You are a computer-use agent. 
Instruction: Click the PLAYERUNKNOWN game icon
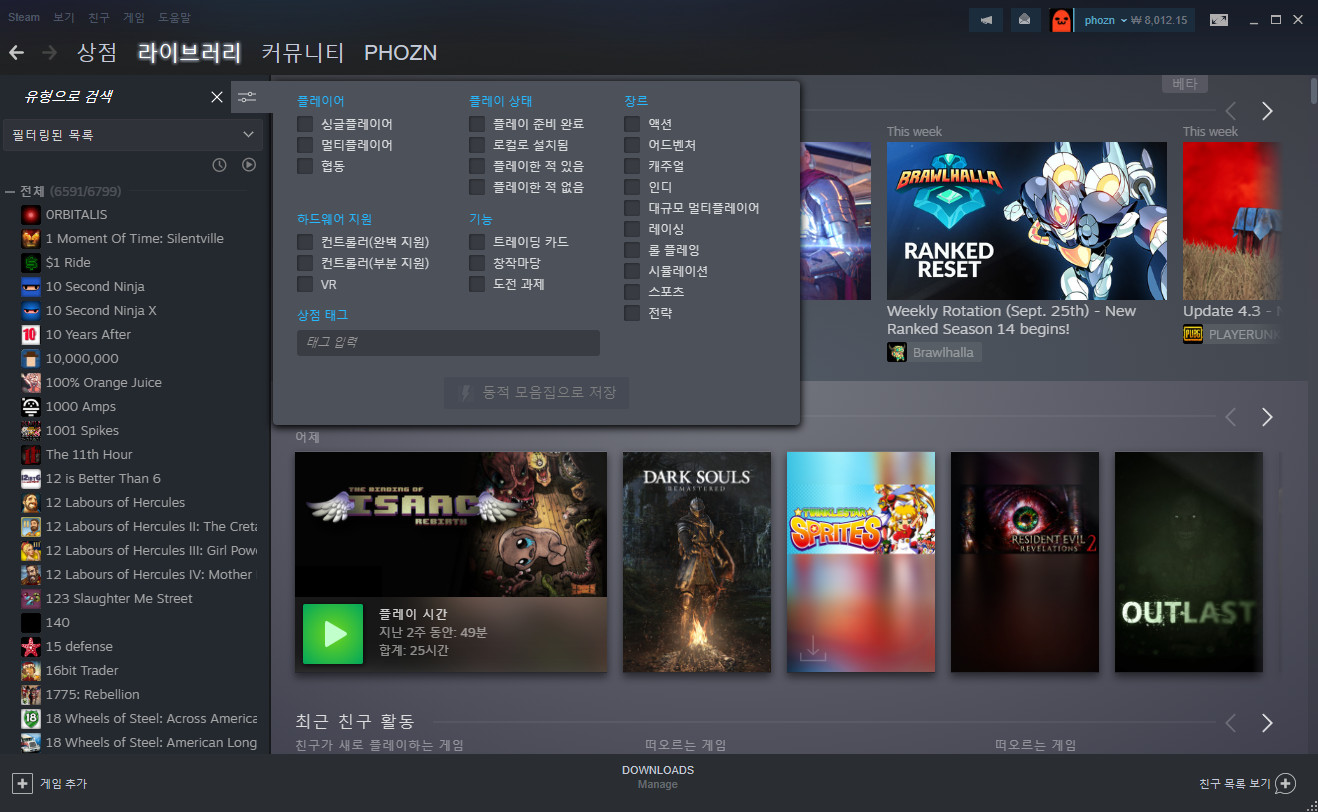pos(1192,334)
